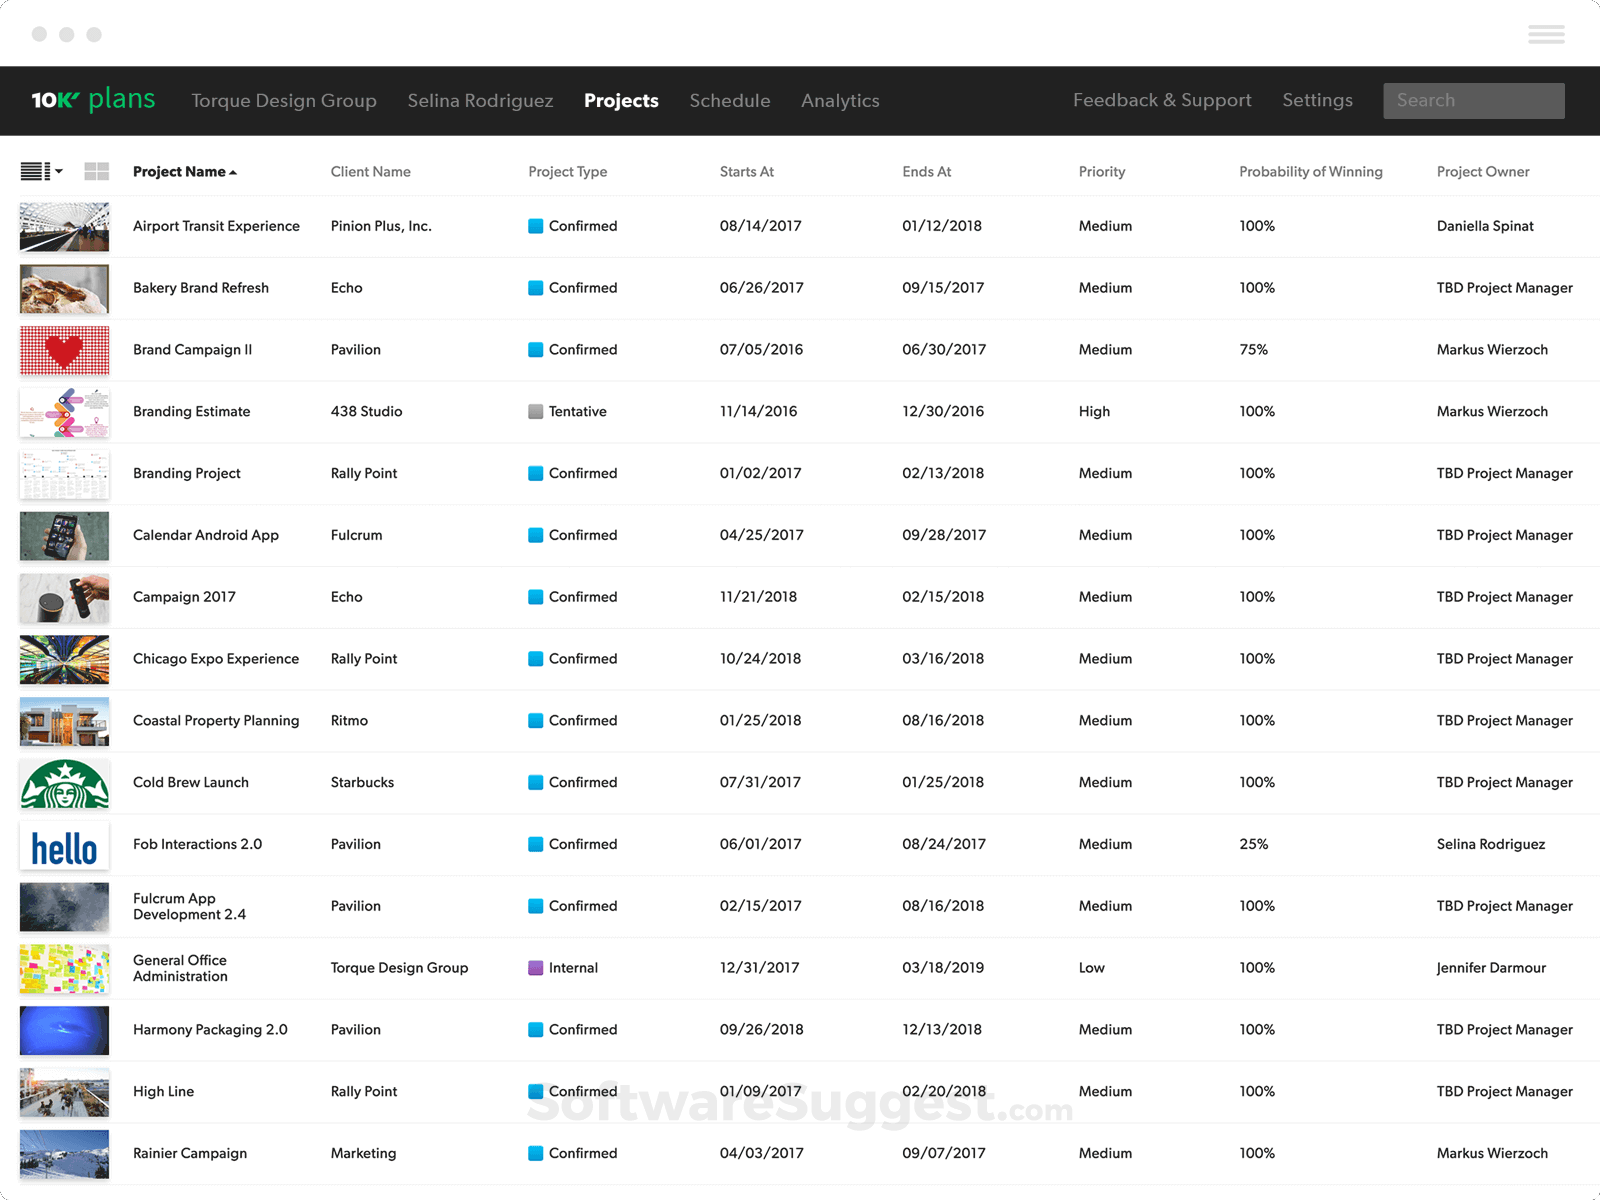Open Fob Interactions hello thumbnail
Viewport: 1600px width, 1200px height.
pyautogui.click(x=64, y=845)
